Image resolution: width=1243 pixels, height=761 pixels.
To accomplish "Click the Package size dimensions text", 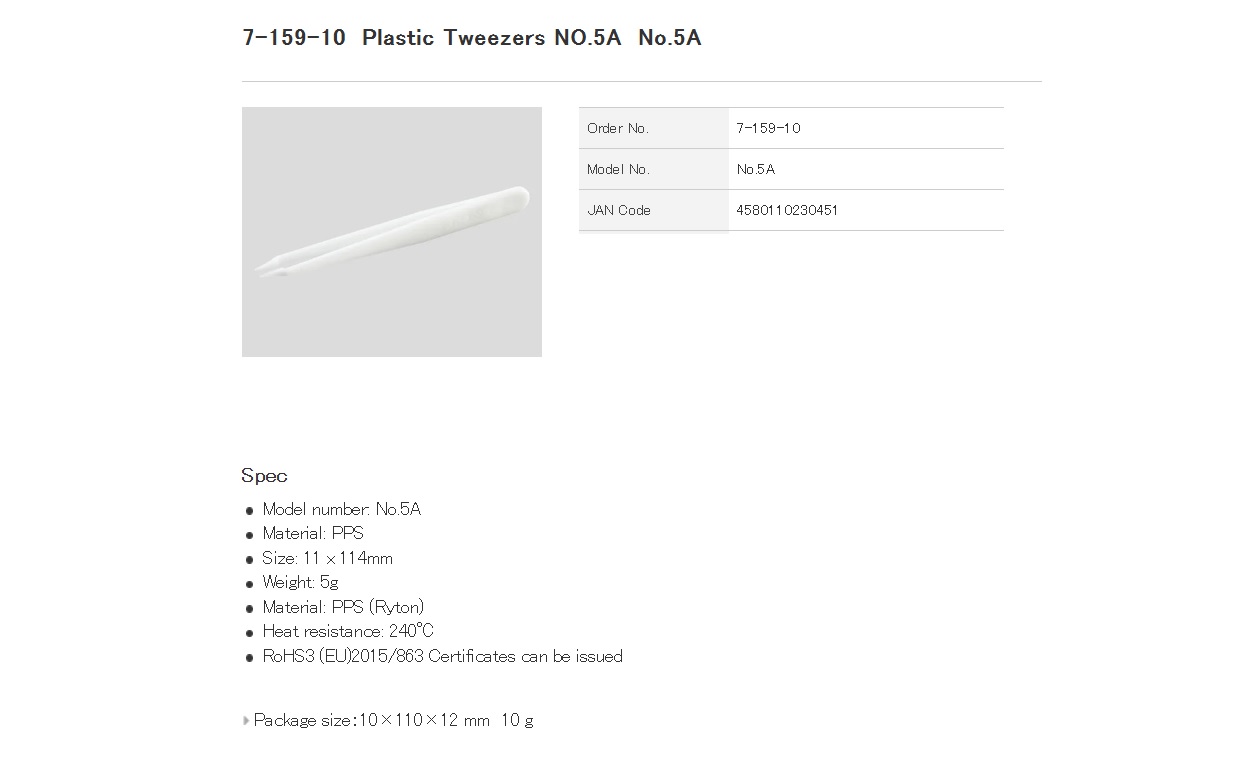I will (x=393, y=720).
